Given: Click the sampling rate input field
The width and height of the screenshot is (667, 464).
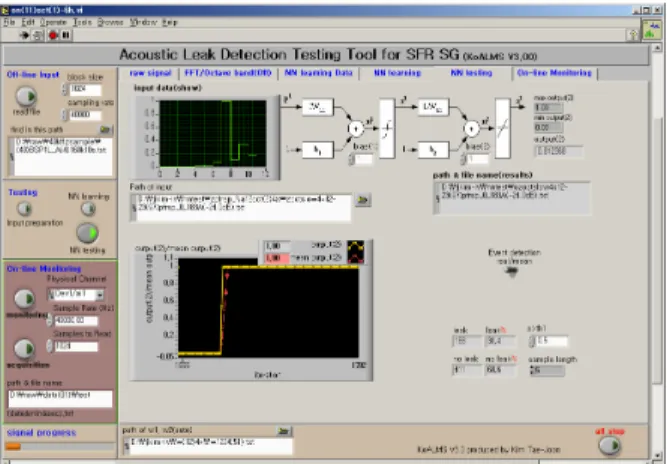Looking at the screenshot, I should click(85, 115).
